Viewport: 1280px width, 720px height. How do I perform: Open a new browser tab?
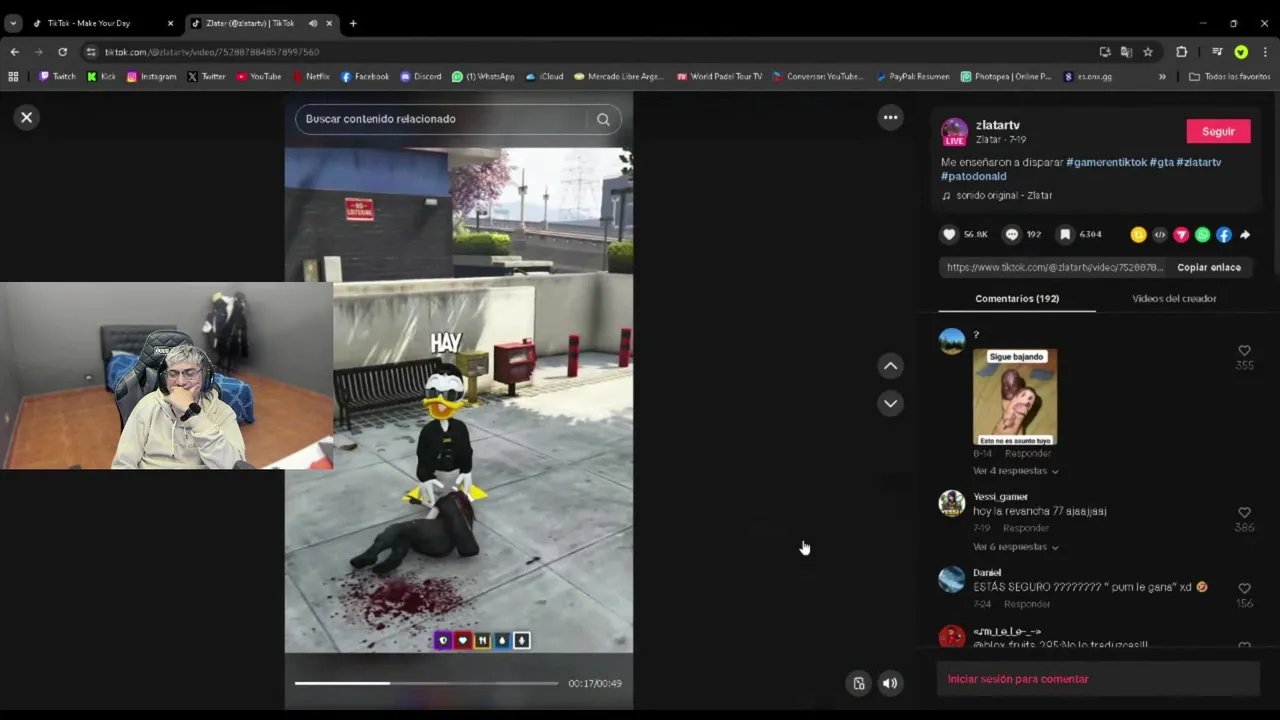(353, 23)
